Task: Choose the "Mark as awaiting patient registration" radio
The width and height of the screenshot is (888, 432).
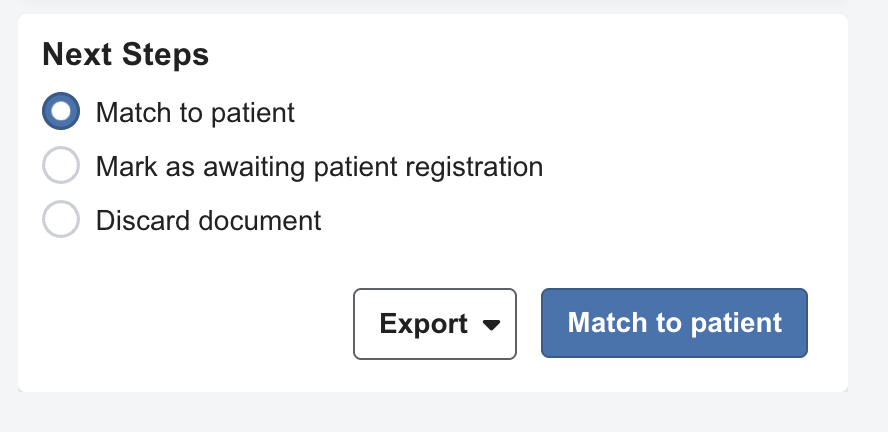Action: coord(61,166)
